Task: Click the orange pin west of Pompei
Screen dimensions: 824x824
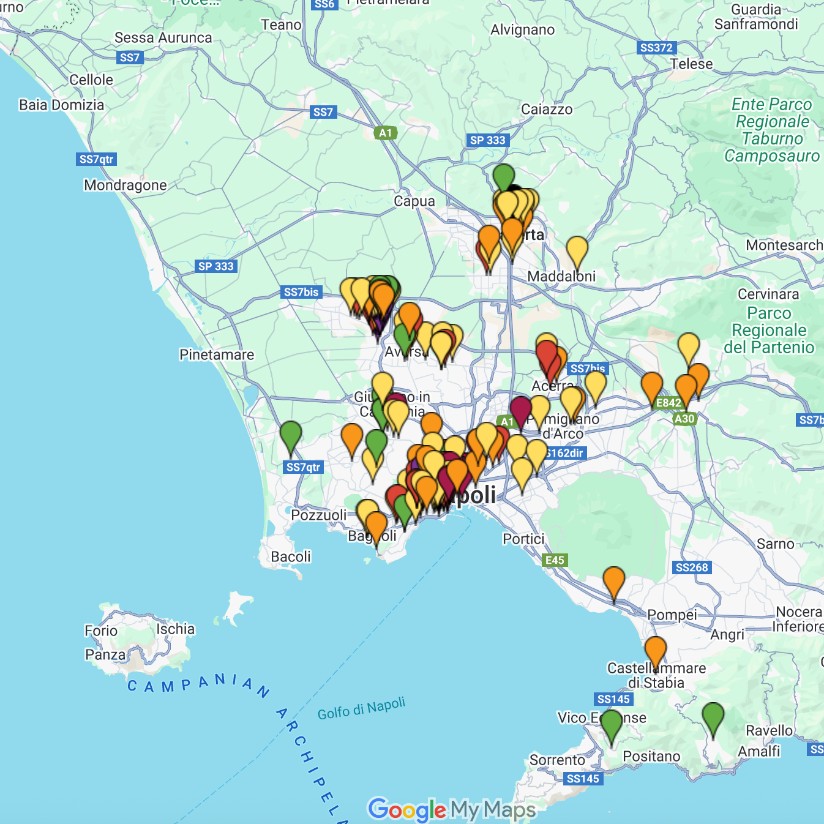Action: click(x=614, y=581)
